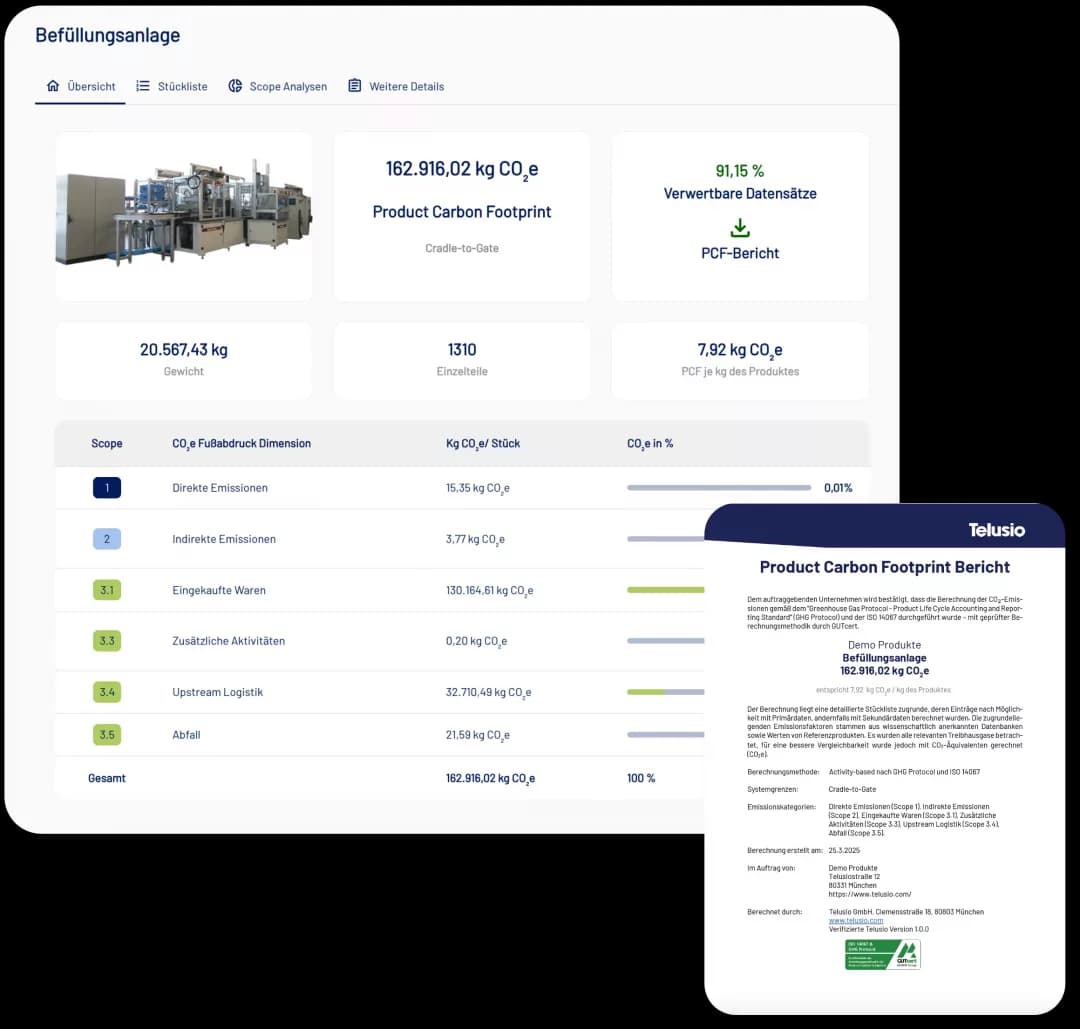Click the Abfall row label

click(186, 734)
